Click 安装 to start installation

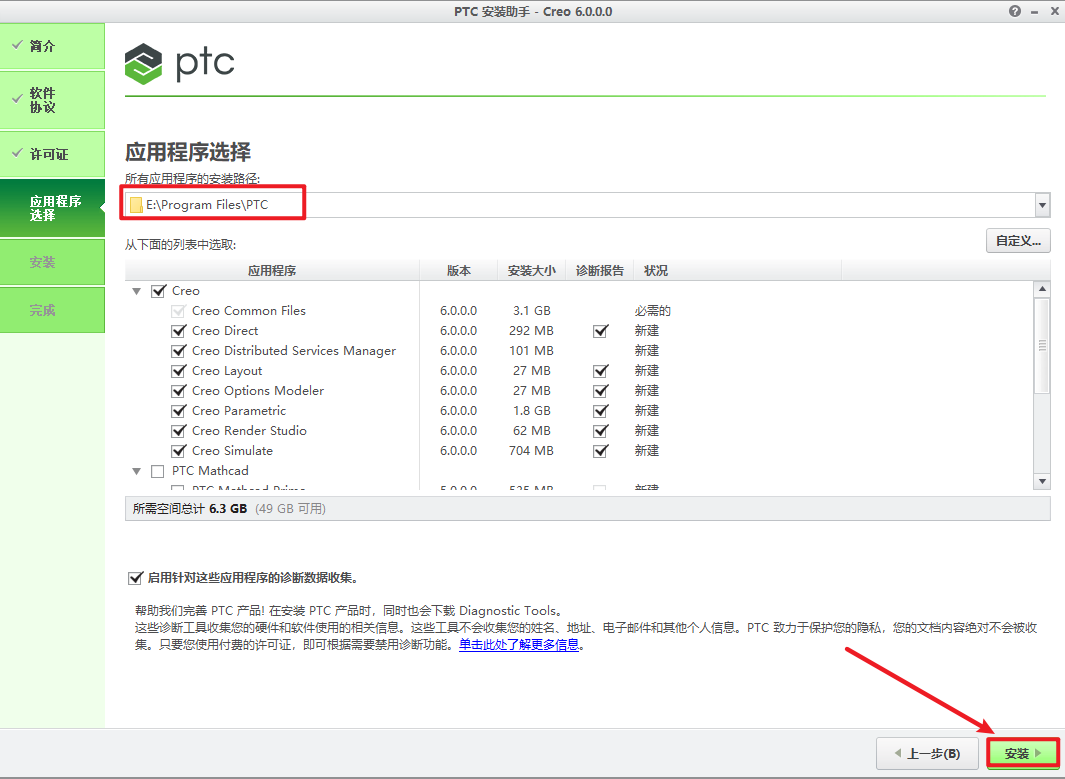(x=1022, y=753)
